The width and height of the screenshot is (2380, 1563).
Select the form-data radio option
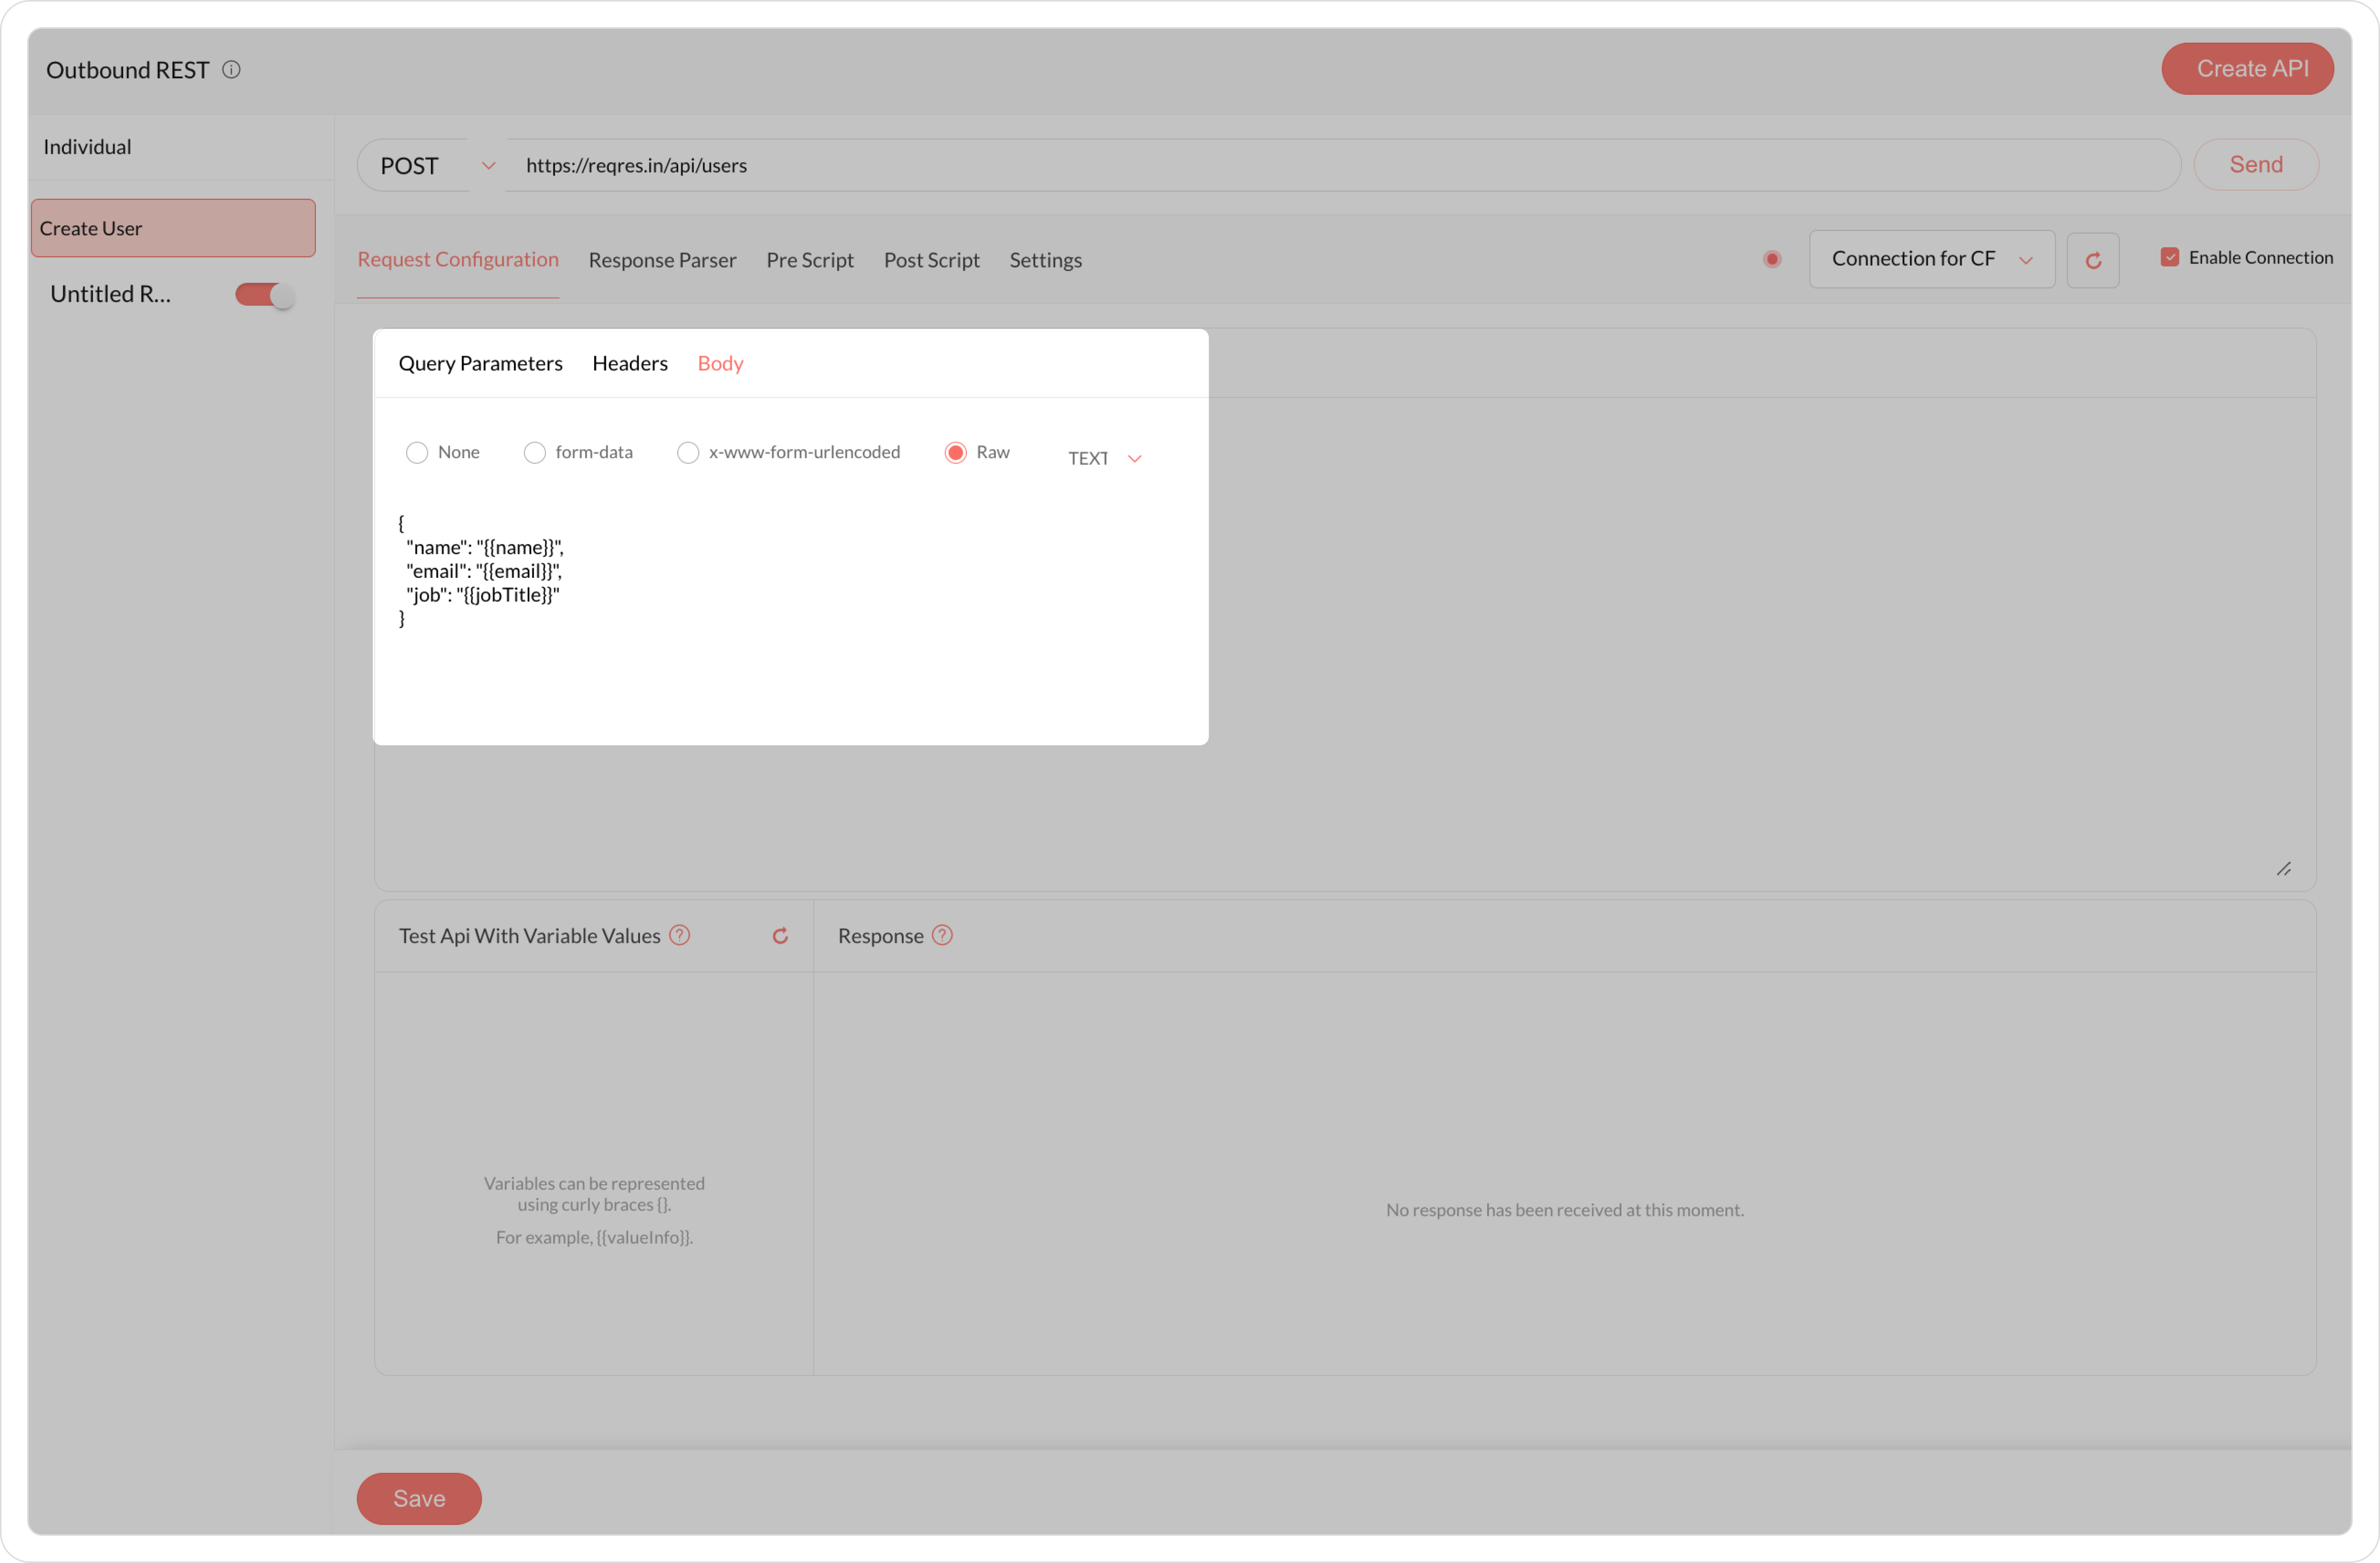click(x=535, y=453)
